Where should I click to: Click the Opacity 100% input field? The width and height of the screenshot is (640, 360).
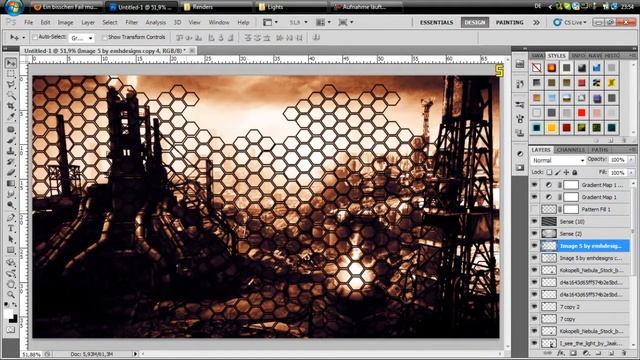[x=618, y=160]
